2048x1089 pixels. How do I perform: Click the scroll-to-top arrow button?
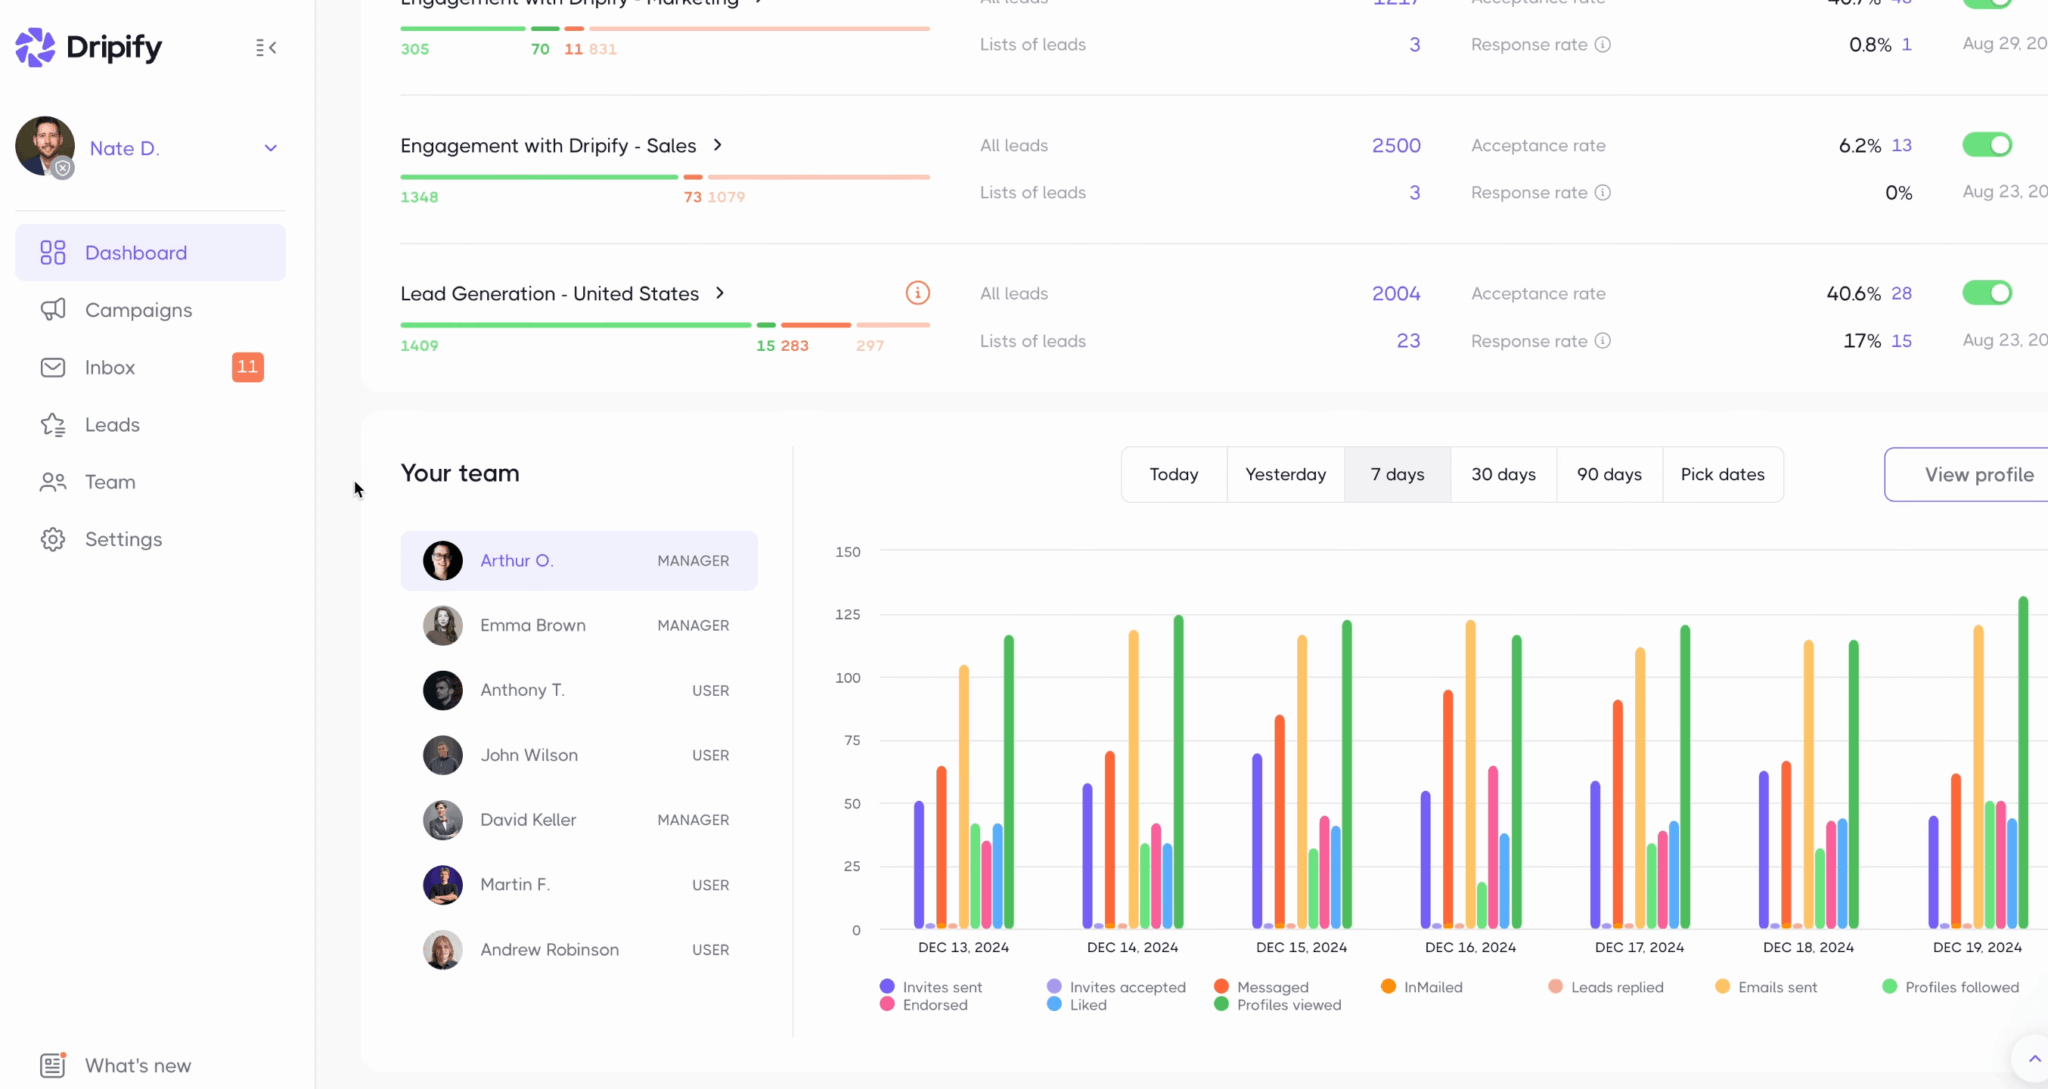click(x=2034, y=1058)
